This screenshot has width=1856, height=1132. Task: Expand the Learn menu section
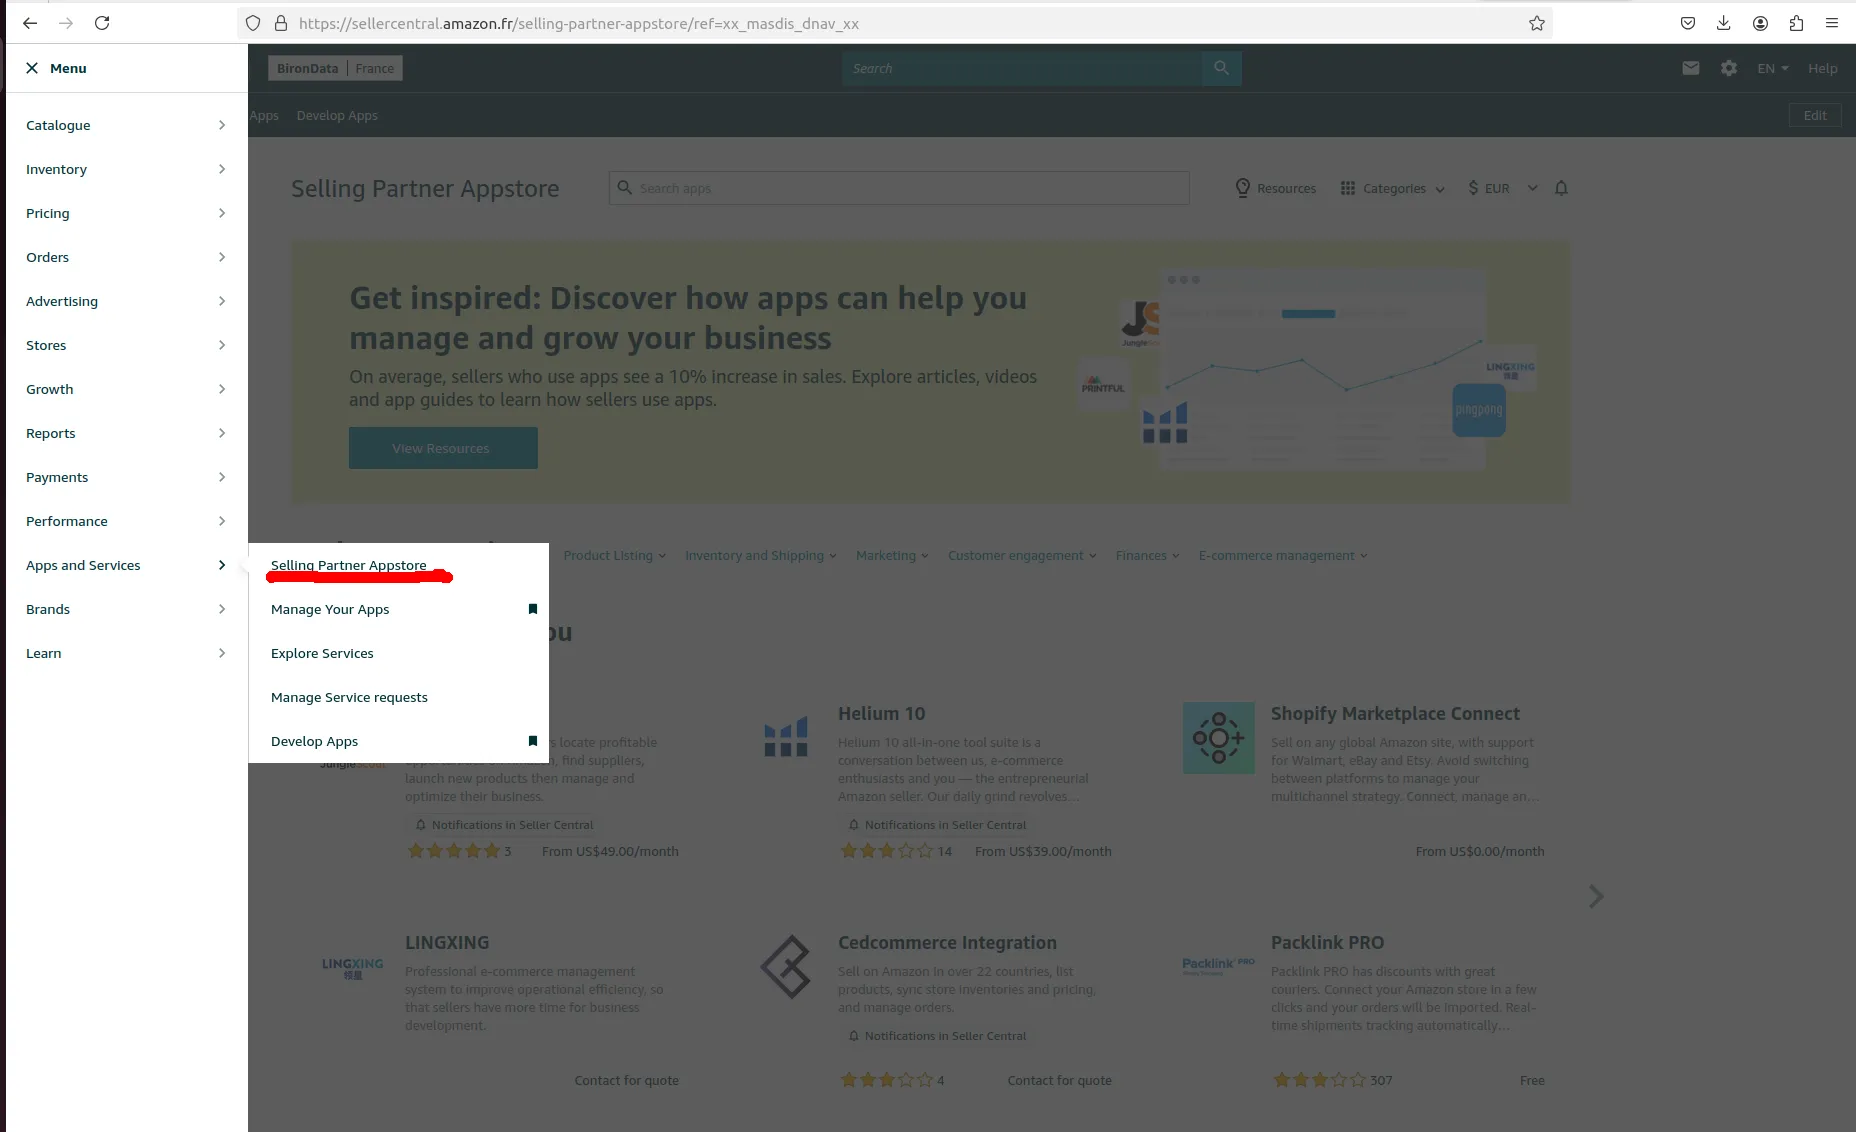point(126,653)
